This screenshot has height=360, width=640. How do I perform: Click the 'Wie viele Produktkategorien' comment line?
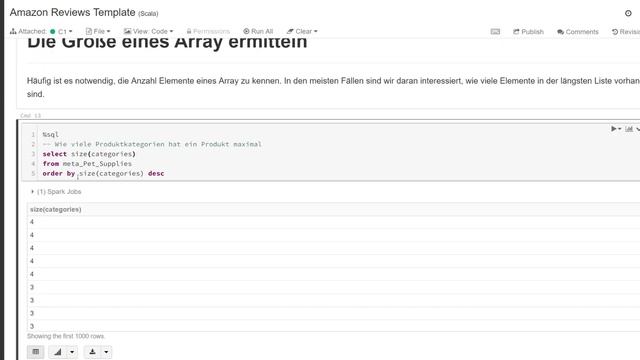152,144
